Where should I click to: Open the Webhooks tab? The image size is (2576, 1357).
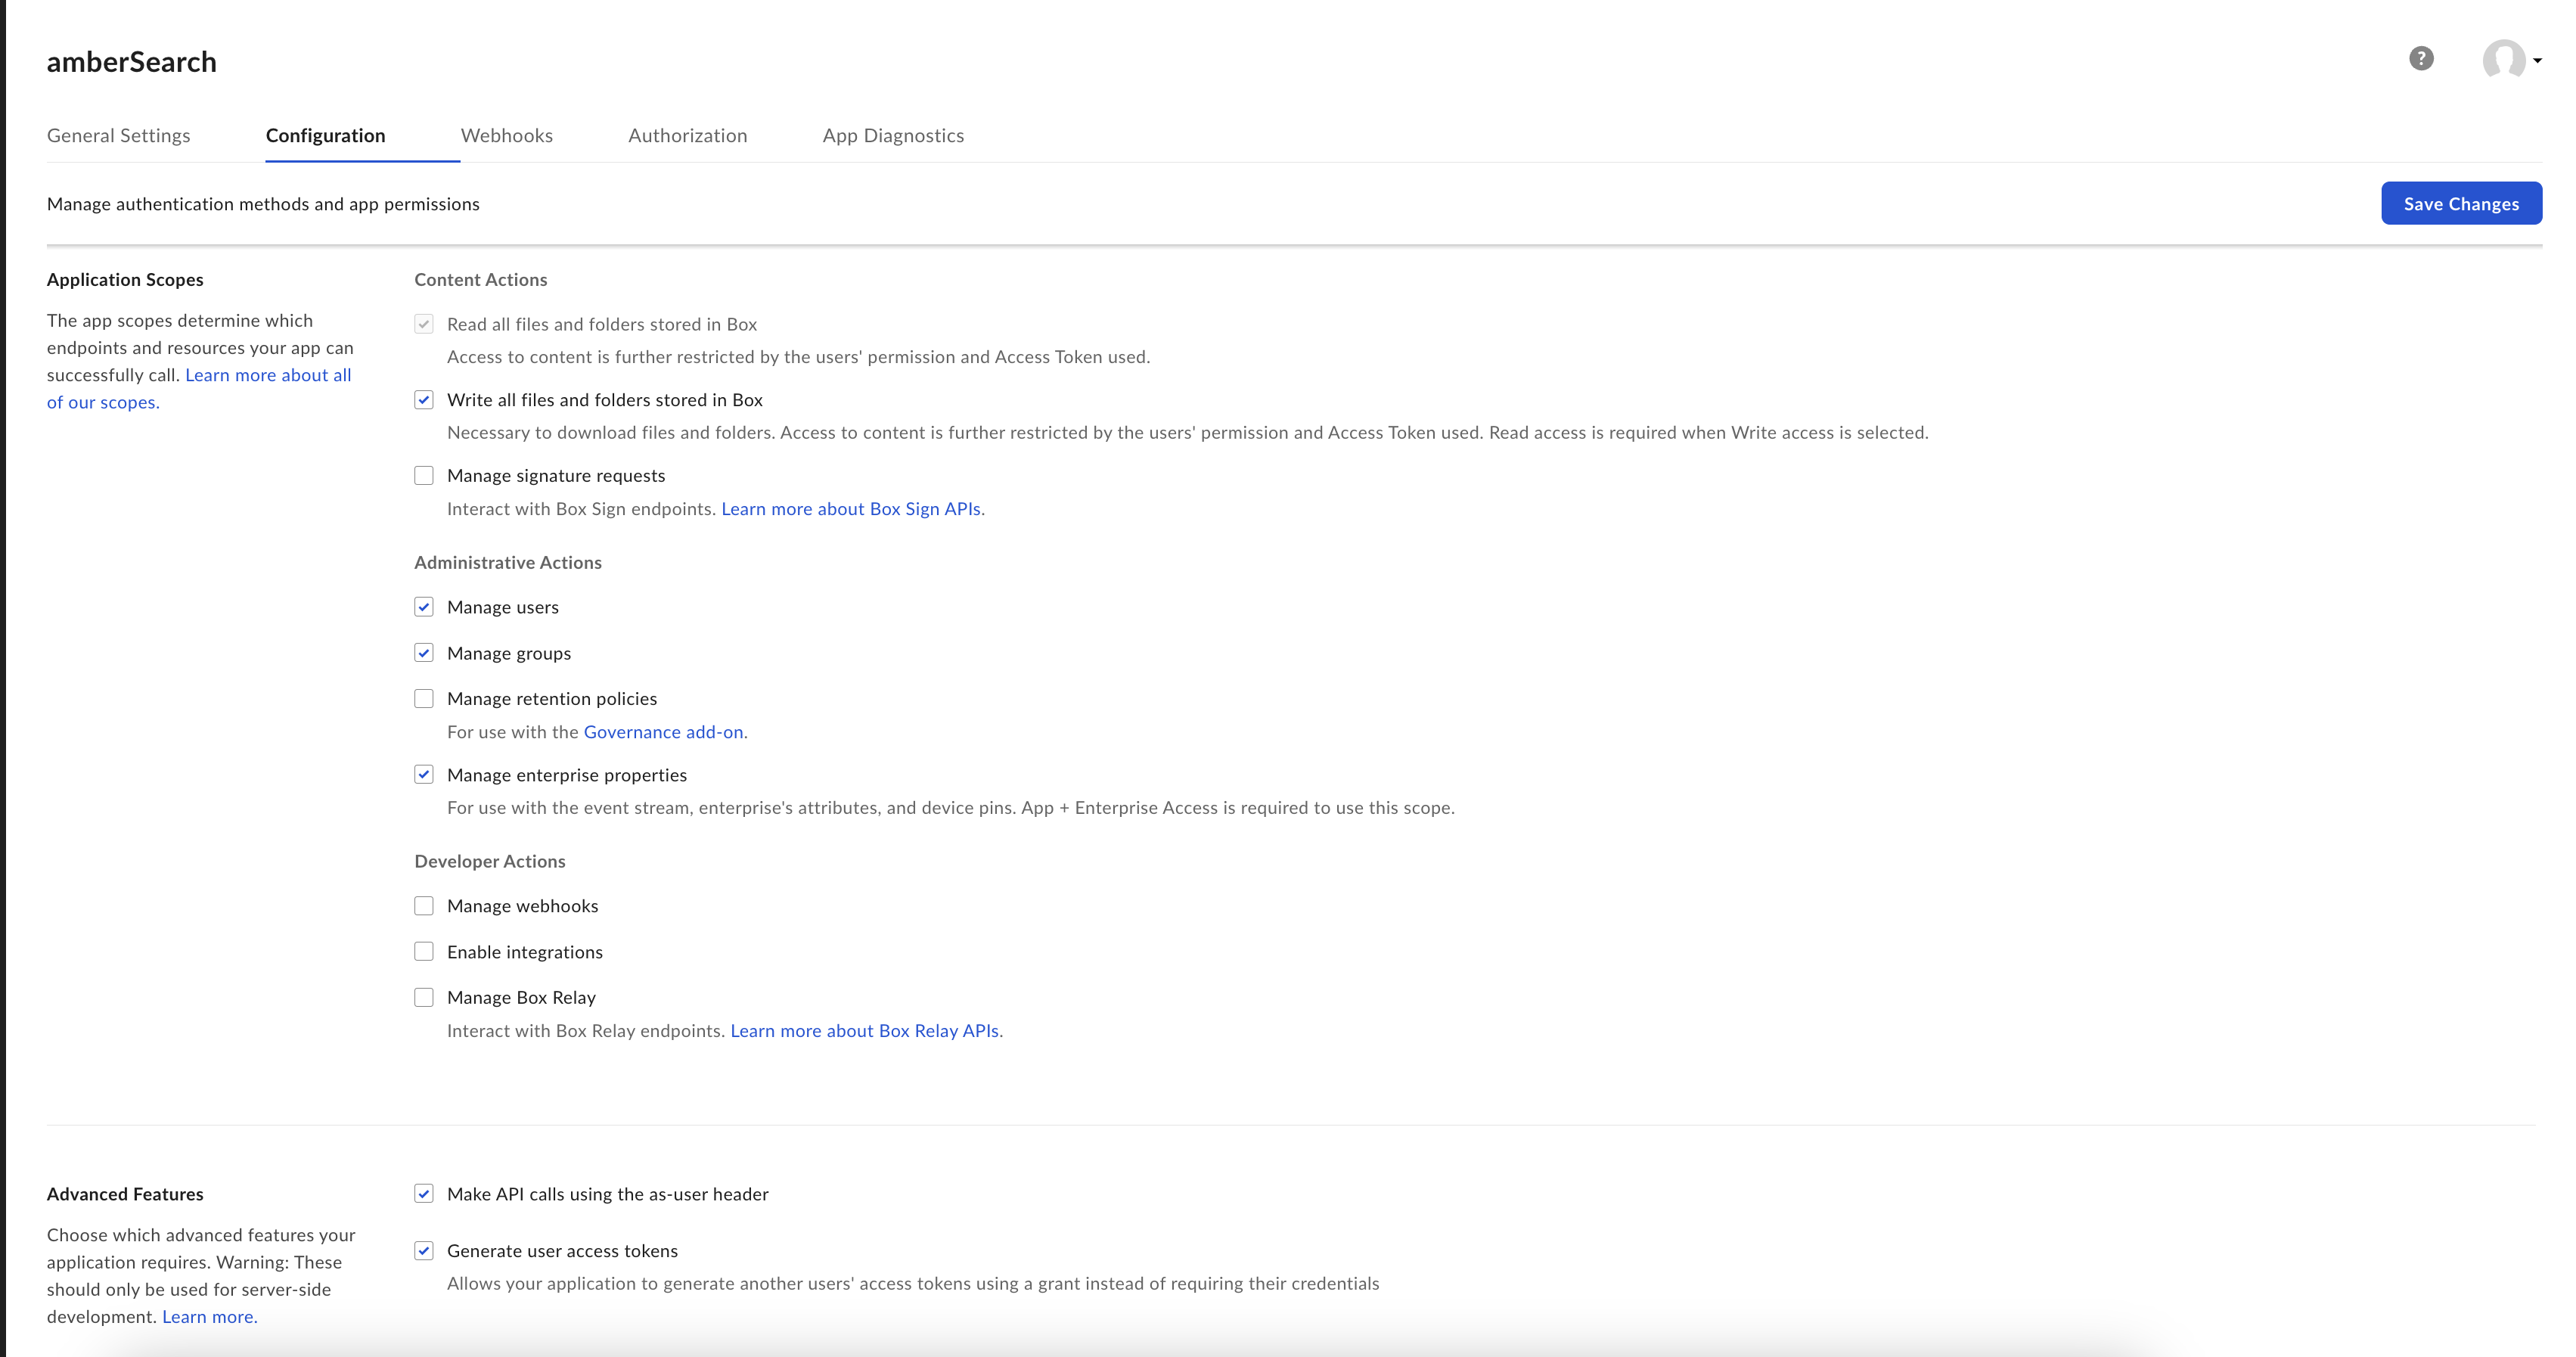pos(506,135)
